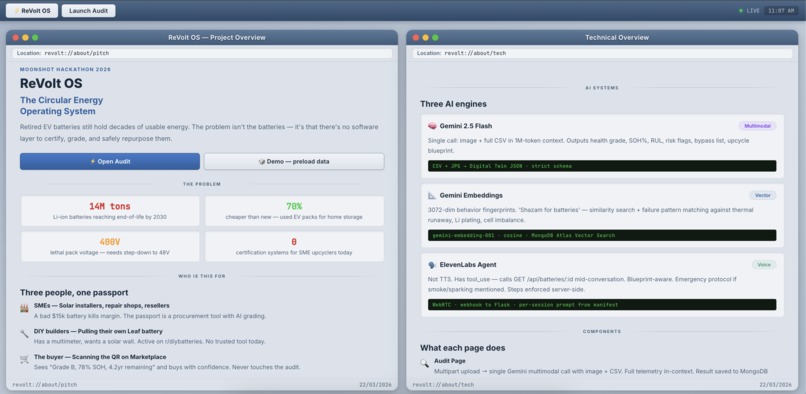Click The Circular Energy Operating System subtitle
Viewport: 806px width, 394px height.
62,105
